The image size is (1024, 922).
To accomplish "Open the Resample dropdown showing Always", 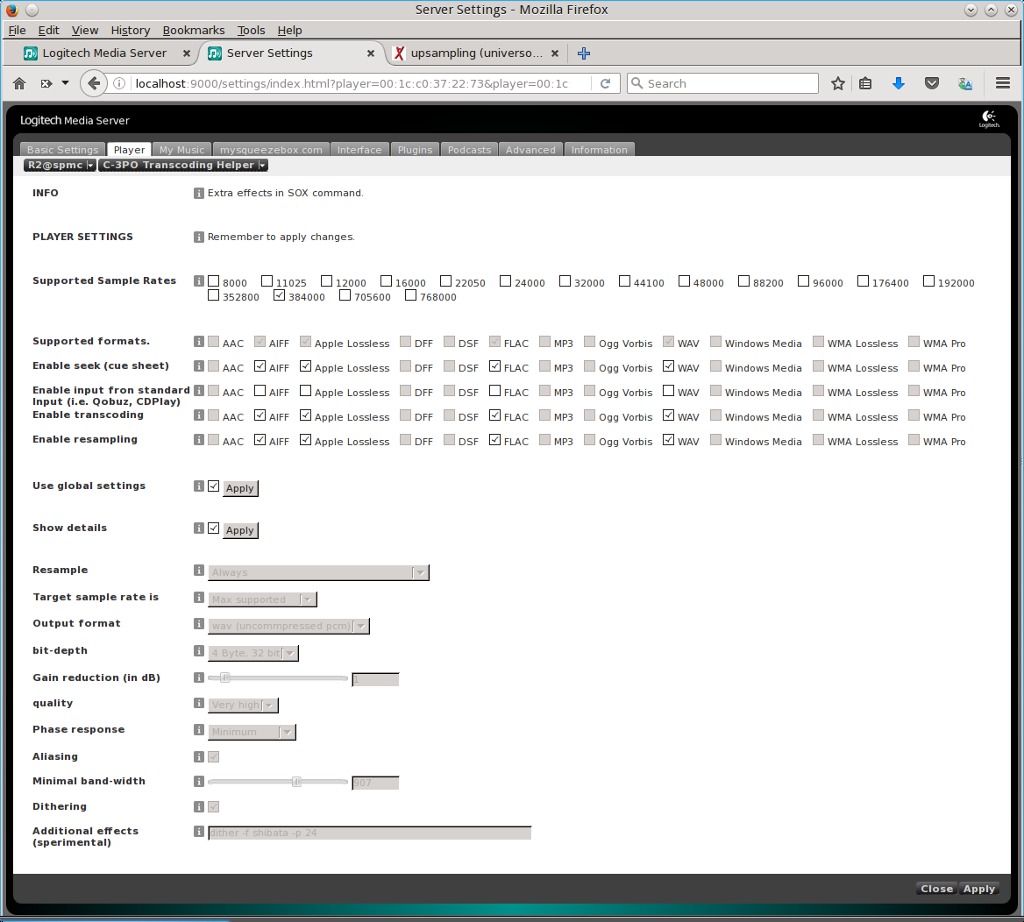I will click(x=319, y=573).
